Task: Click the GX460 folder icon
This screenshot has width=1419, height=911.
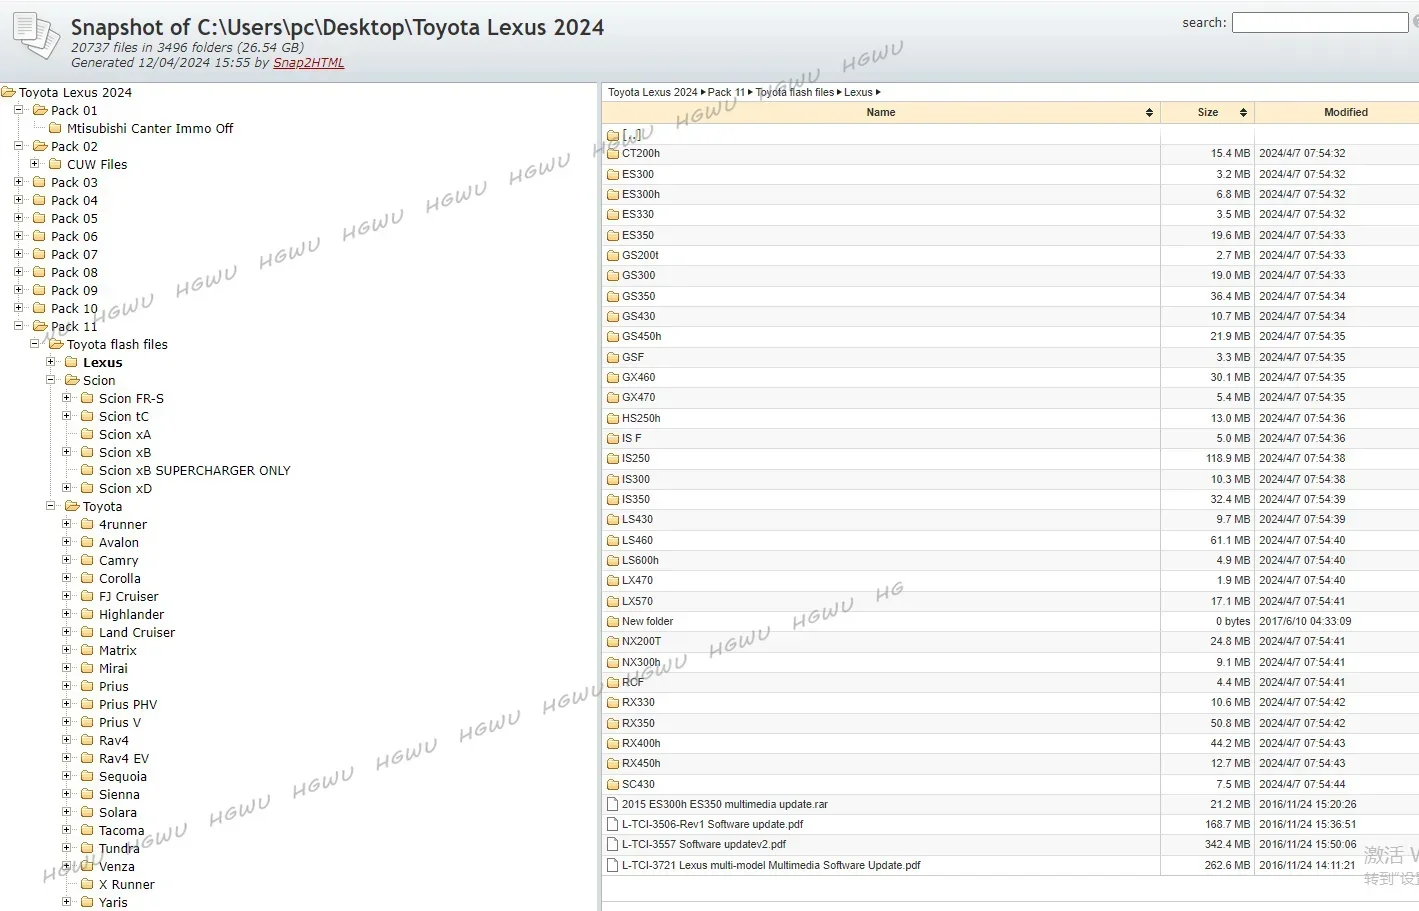Action: 613,378
